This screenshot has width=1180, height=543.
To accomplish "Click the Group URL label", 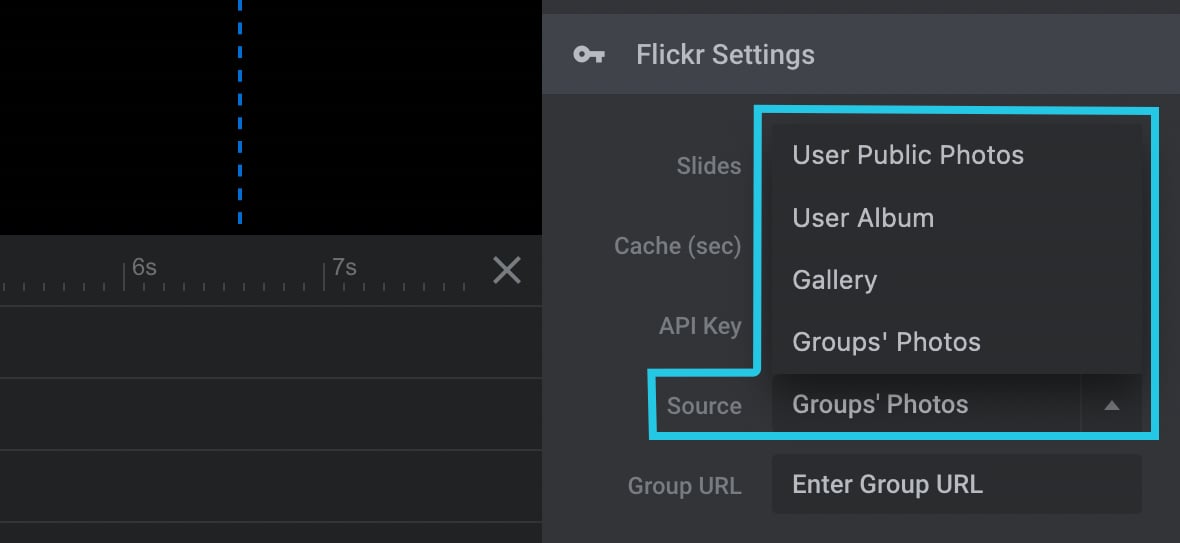I will coord(684,486).
